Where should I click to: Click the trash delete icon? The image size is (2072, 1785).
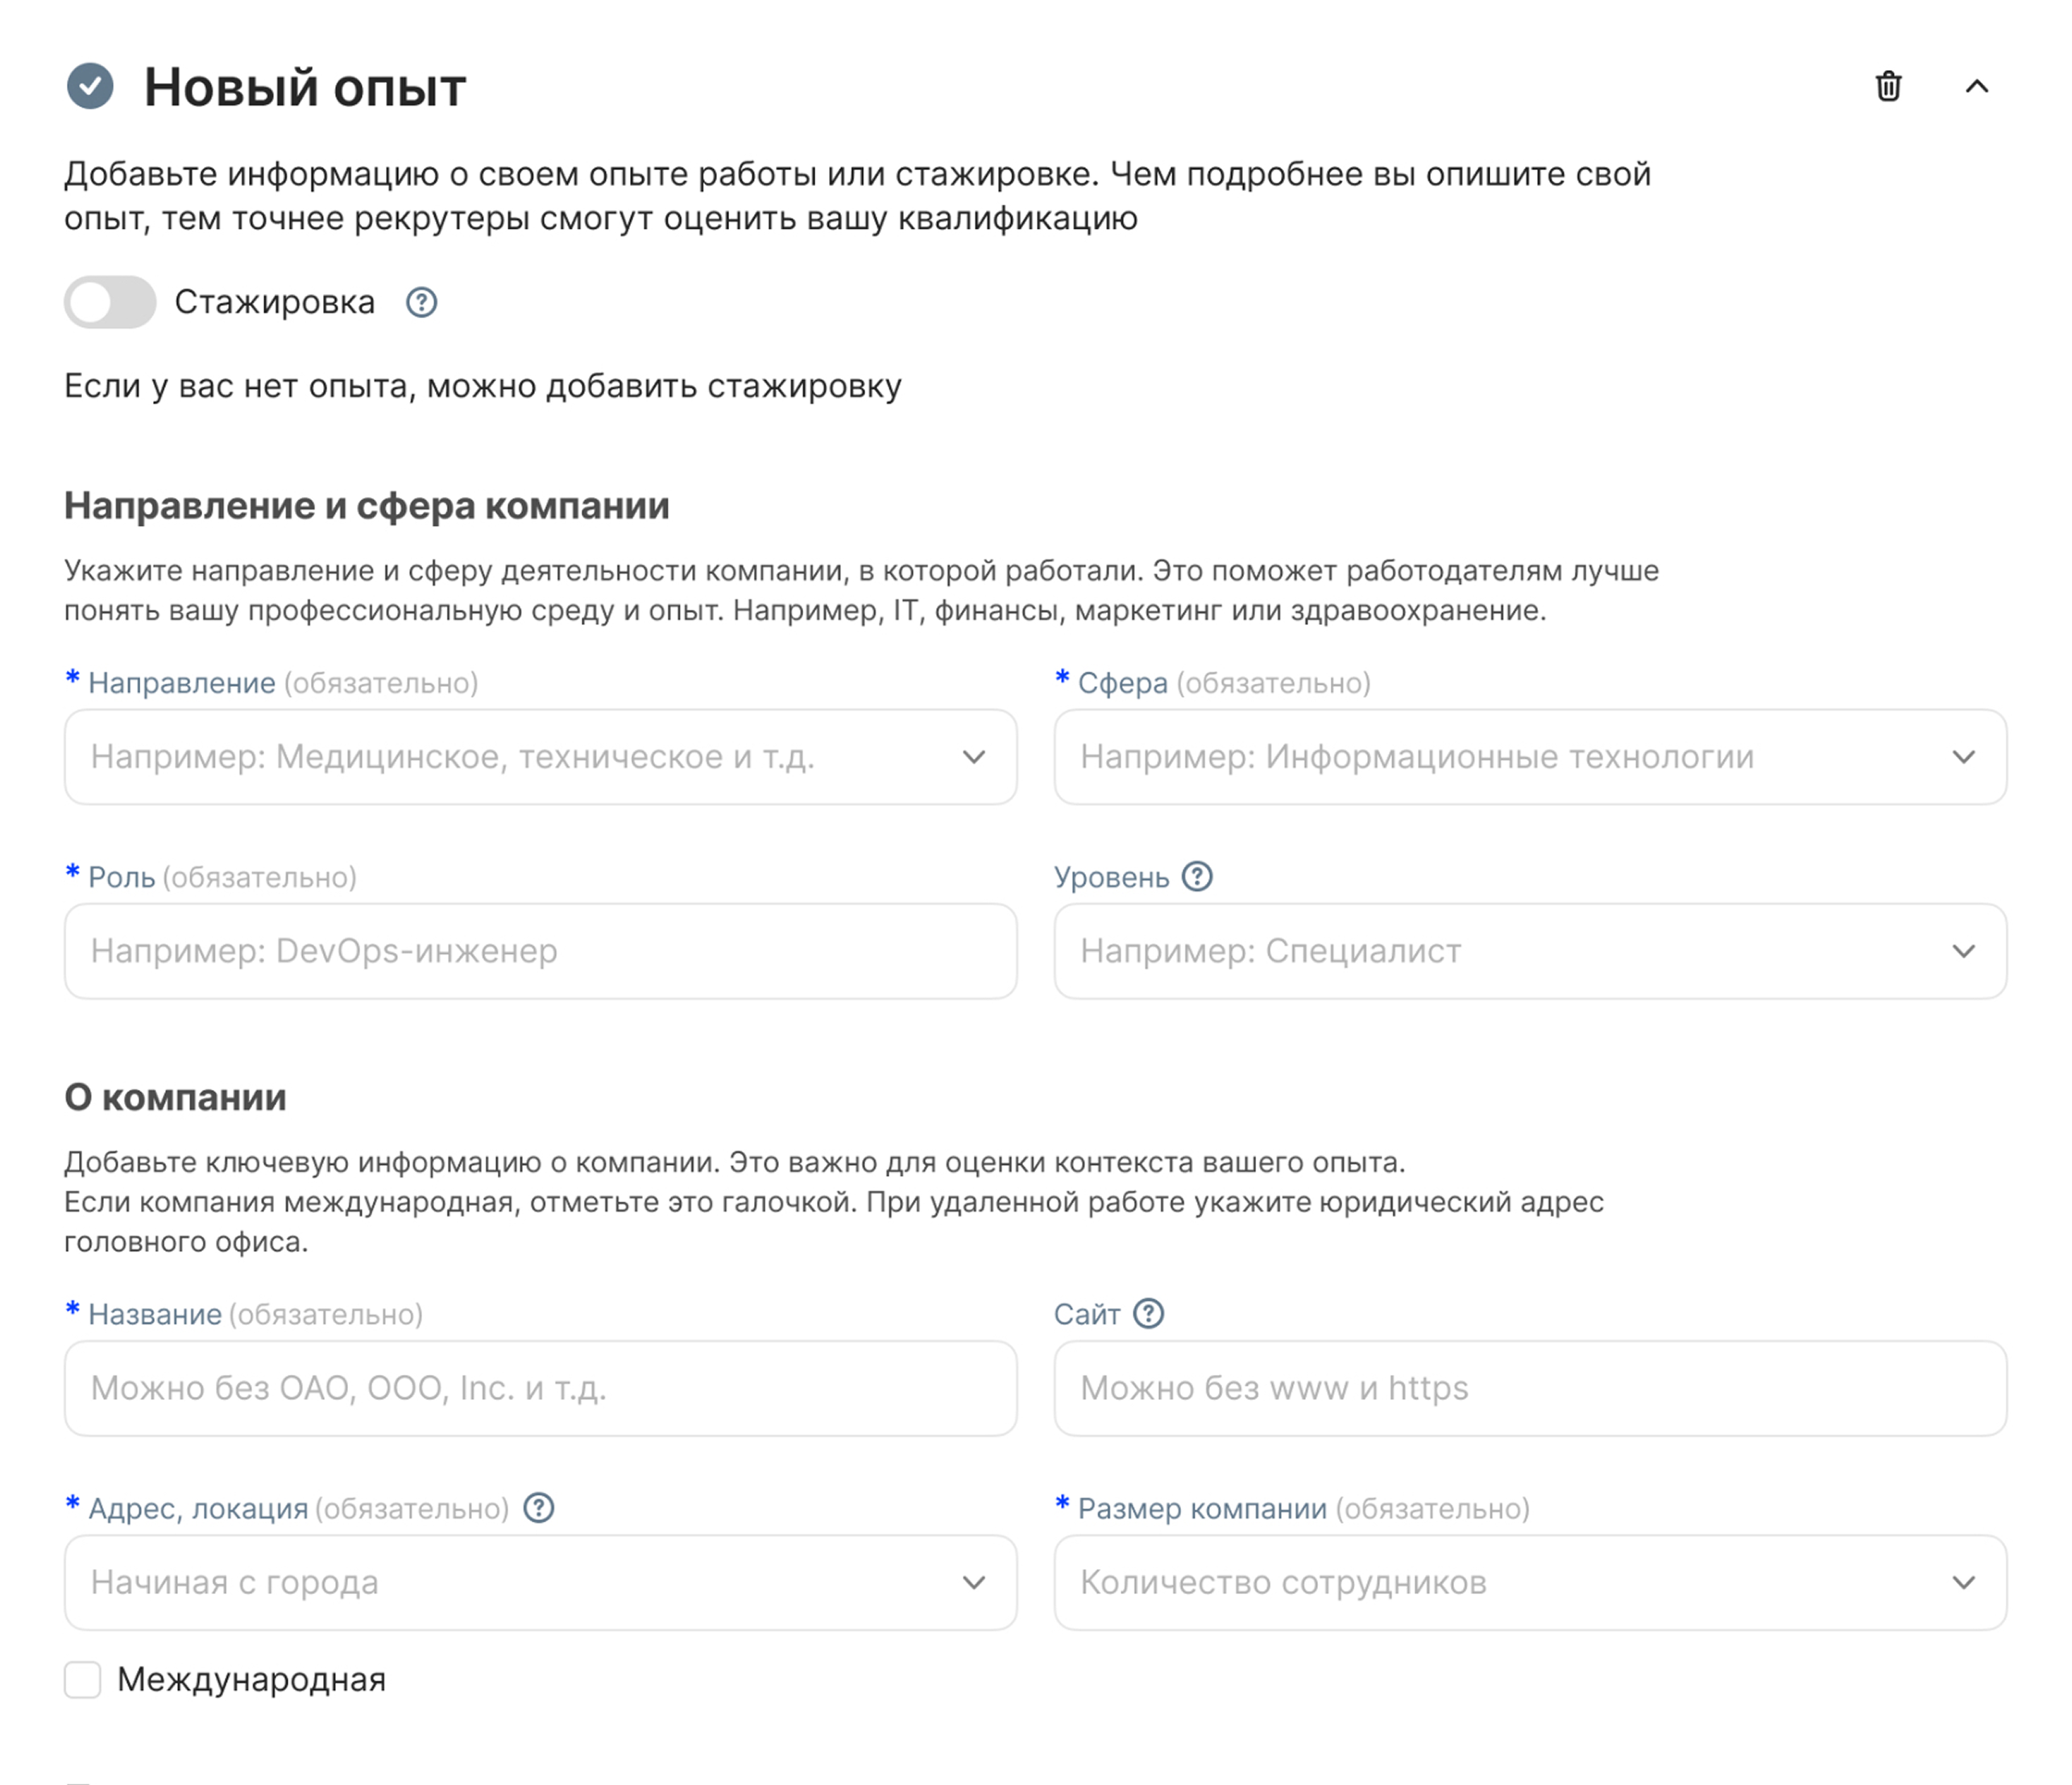click(1887, 87)
